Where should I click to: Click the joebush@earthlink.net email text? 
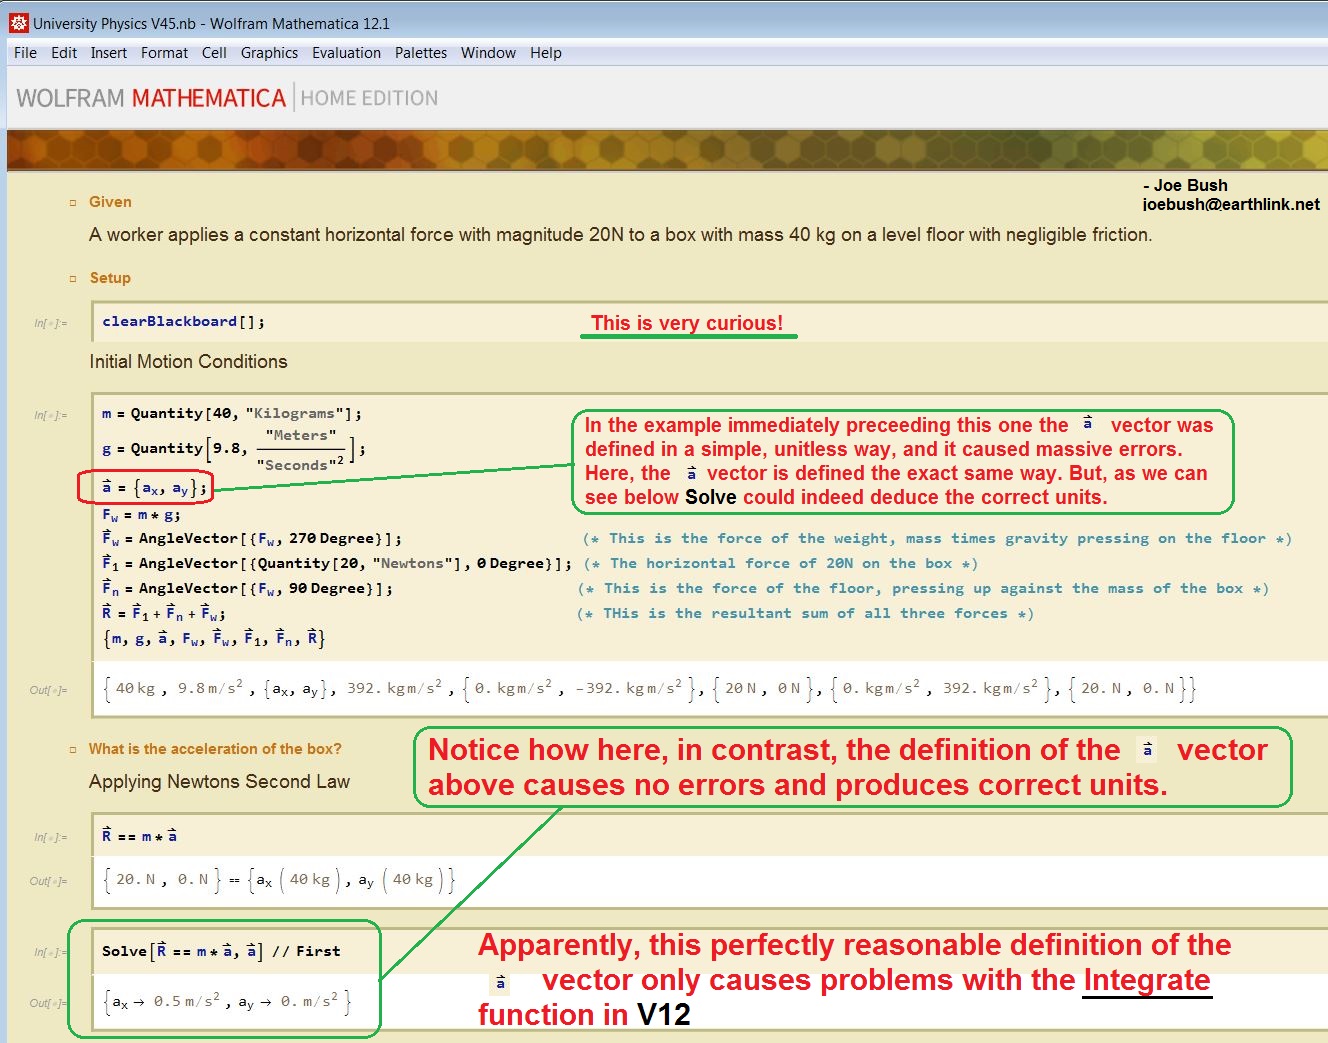1231,204
